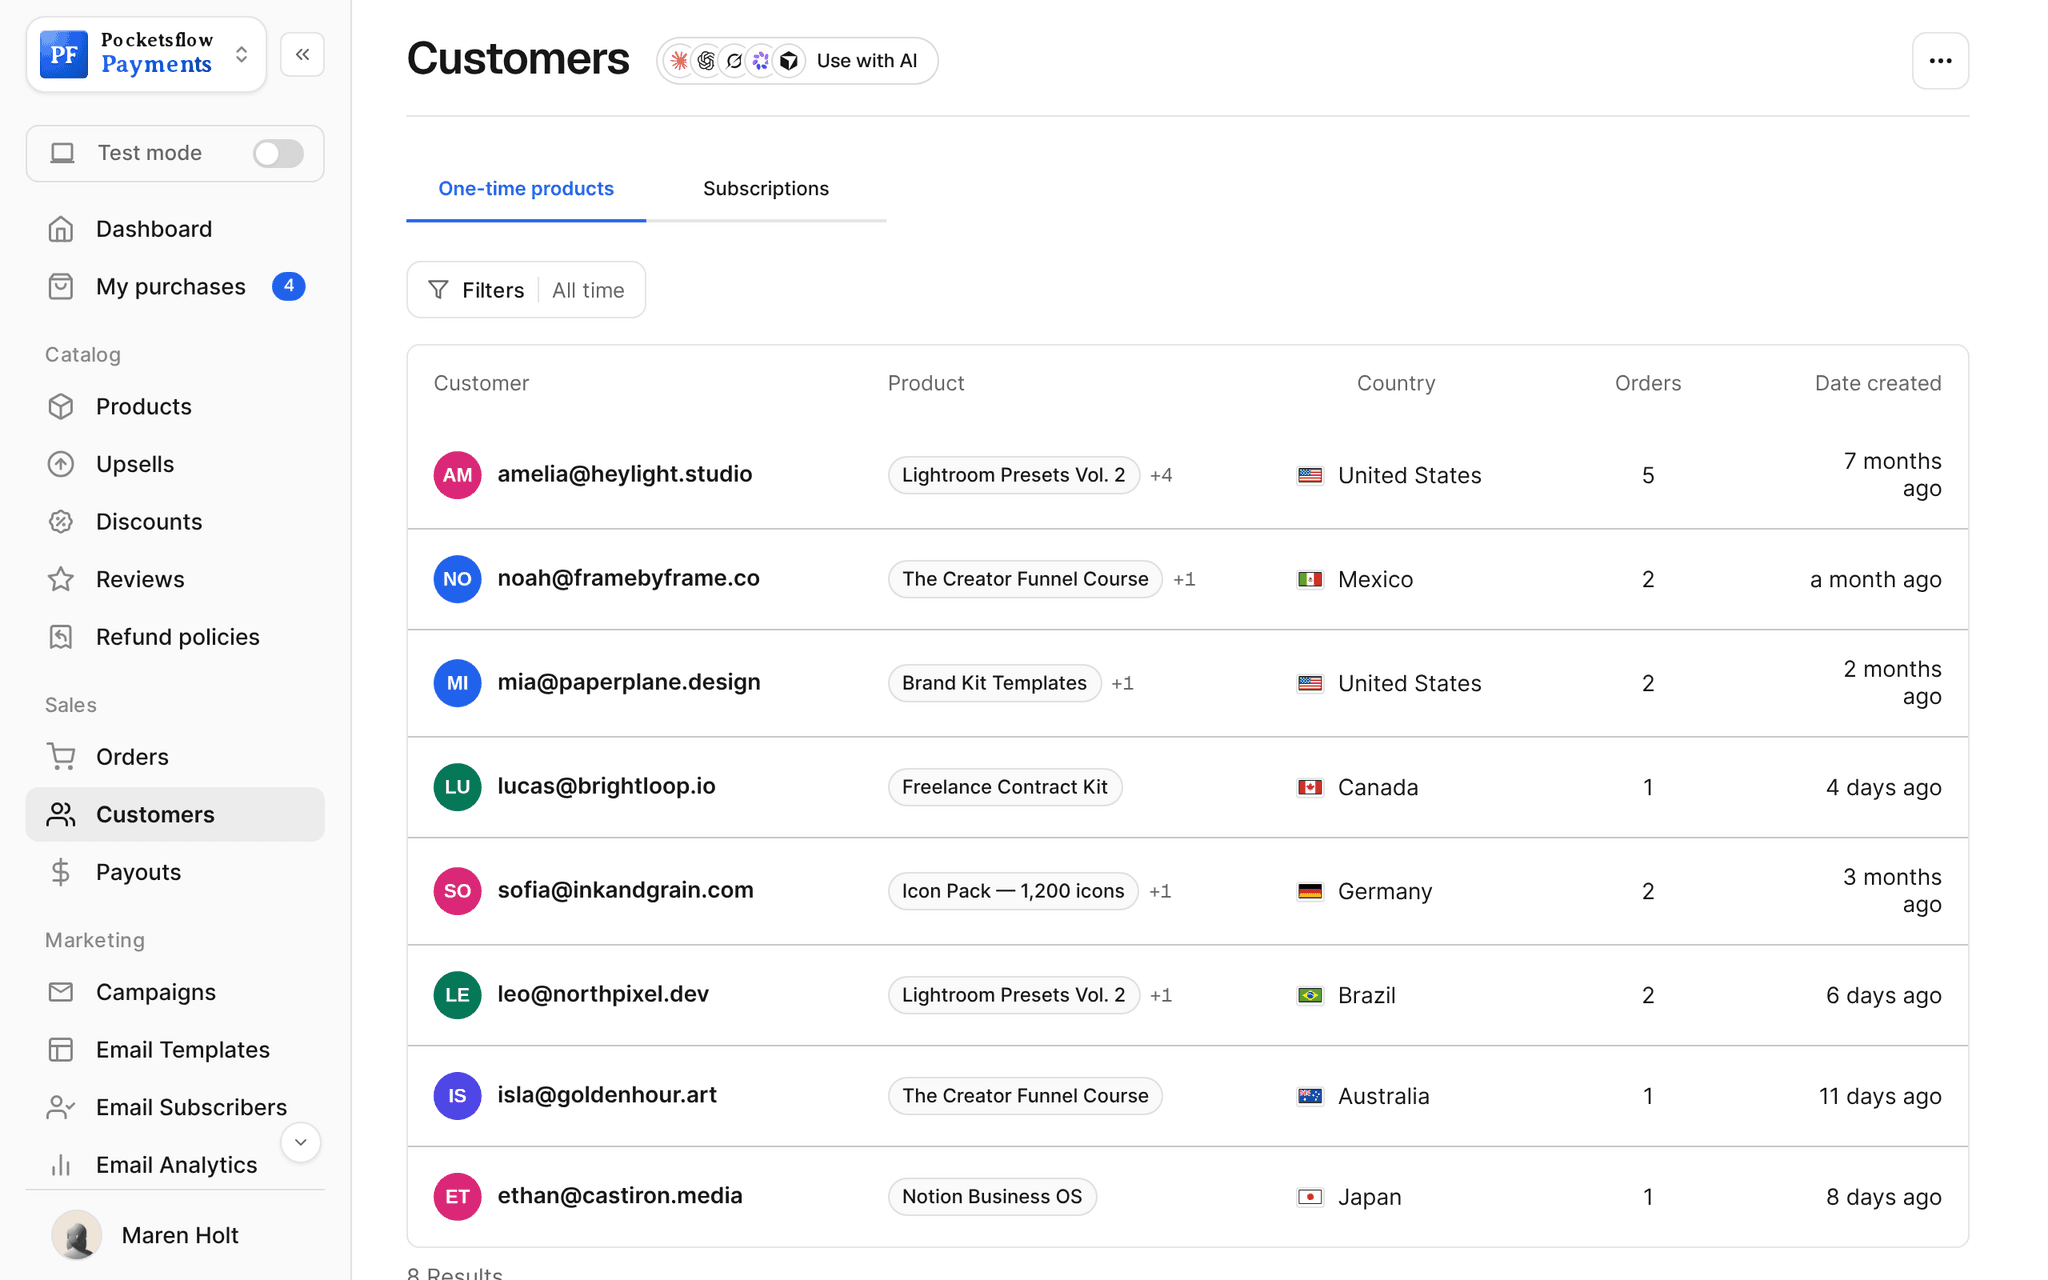Image resolution: width=2048 pixels, height=1280 pixels.
Task: Click Icon Pack — 1,200 icons tag
Action: [1013, 891]
